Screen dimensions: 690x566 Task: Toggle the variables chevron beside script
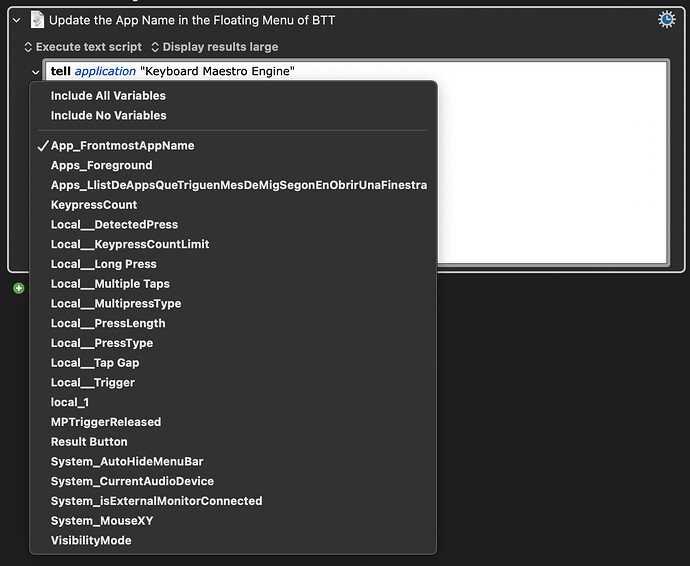coord(36,72)
